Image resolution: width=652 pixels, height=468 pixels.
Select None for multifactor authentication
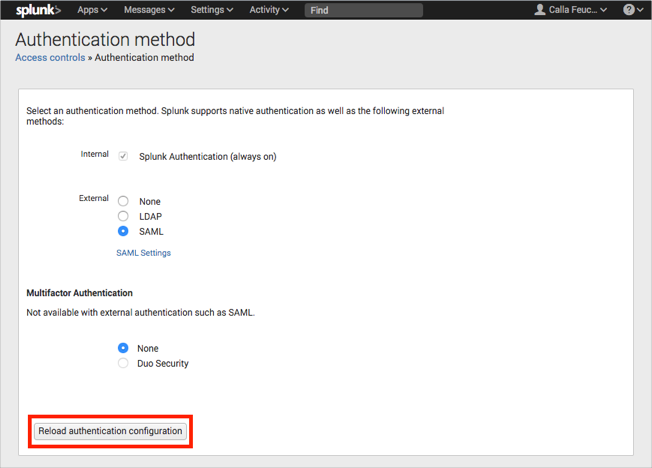click(x=123, y=348)
